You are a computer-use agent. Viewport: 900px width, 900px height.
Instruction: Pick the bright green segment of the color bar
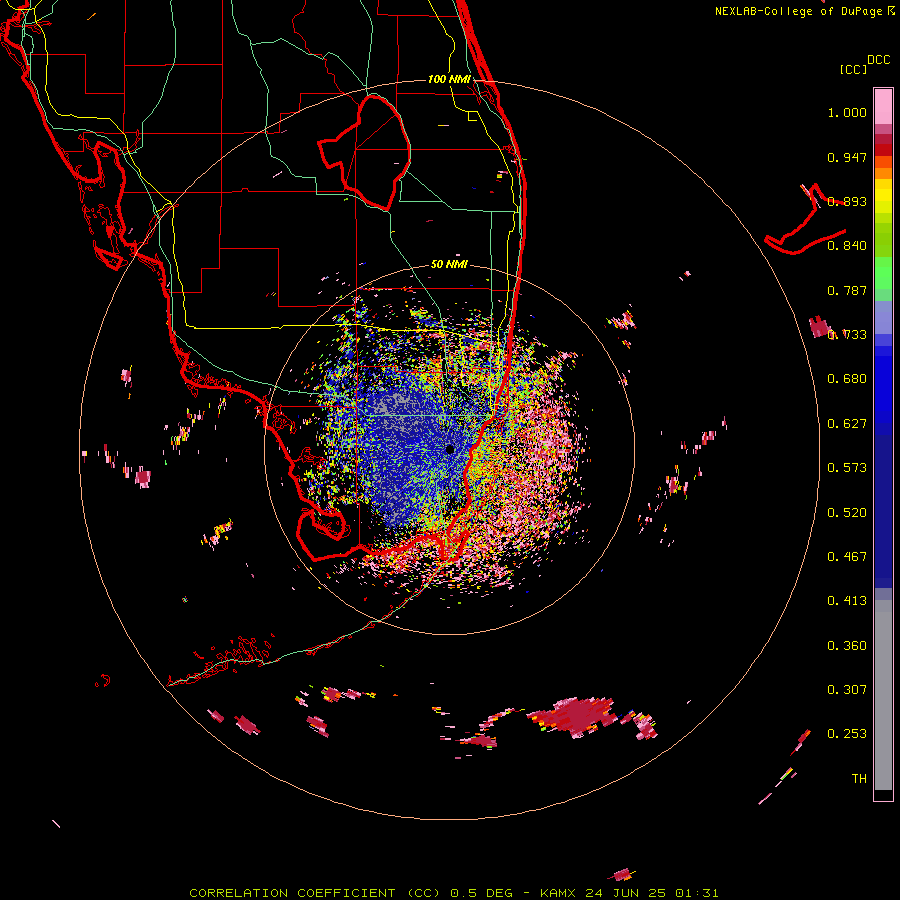[883, 273]
